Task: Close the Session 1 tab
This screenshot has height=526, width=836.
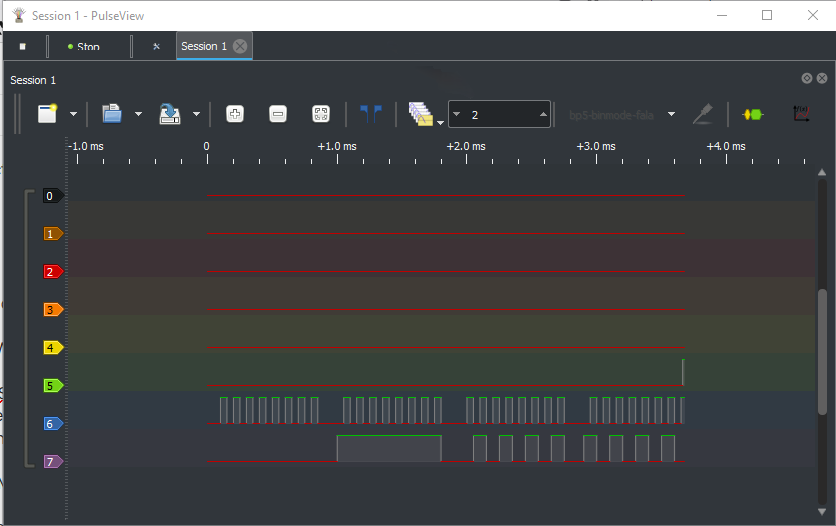Action: 240,46
